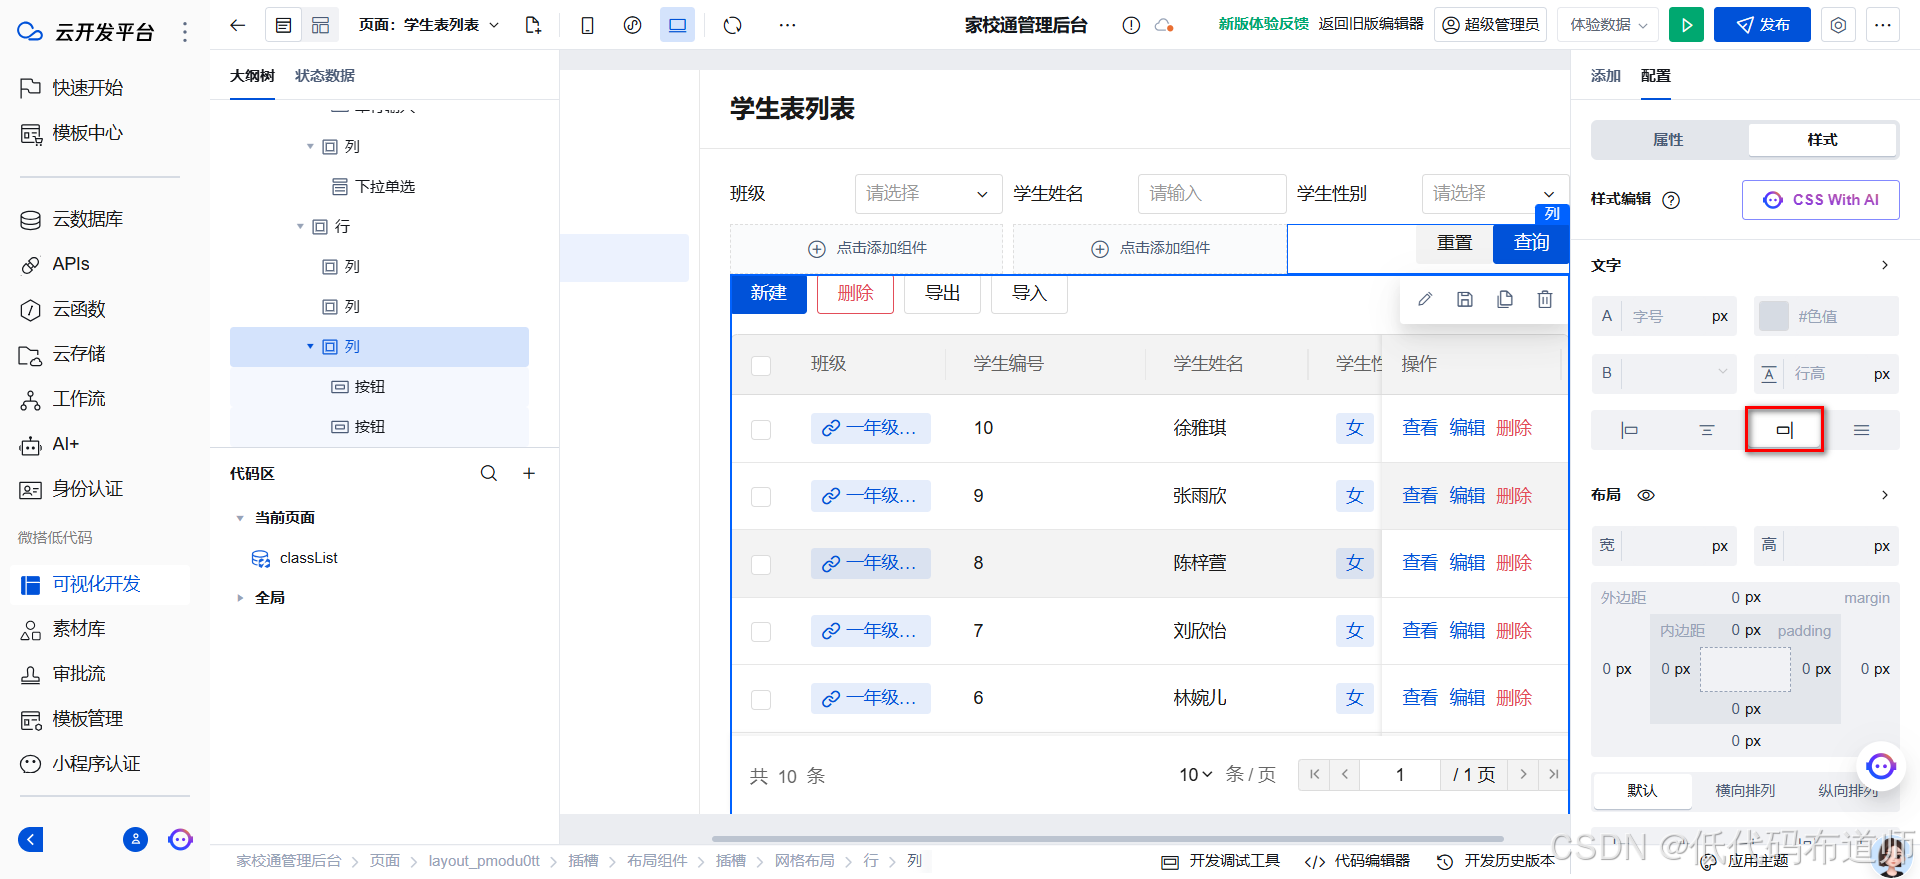Click copy icon in component toolbar
The width and height of the screenshot is (1920, 879).
1505,299
